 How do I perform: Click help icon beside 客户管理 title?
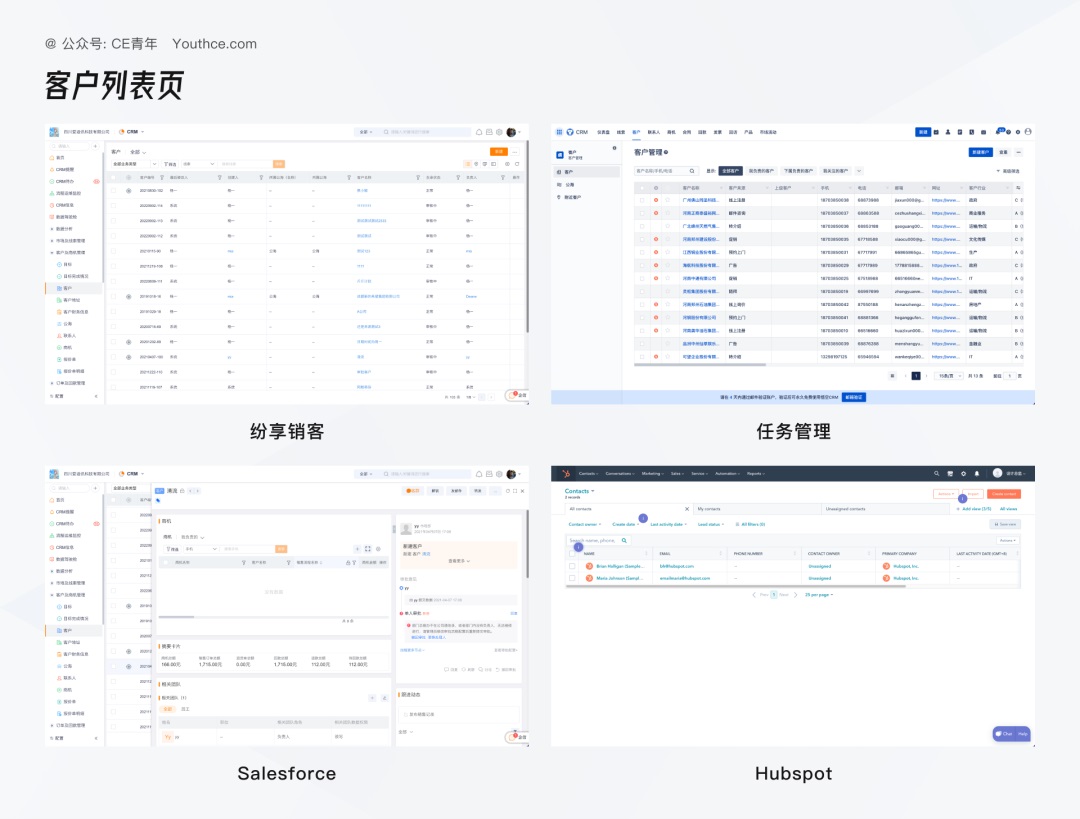(x=666, y=152)
